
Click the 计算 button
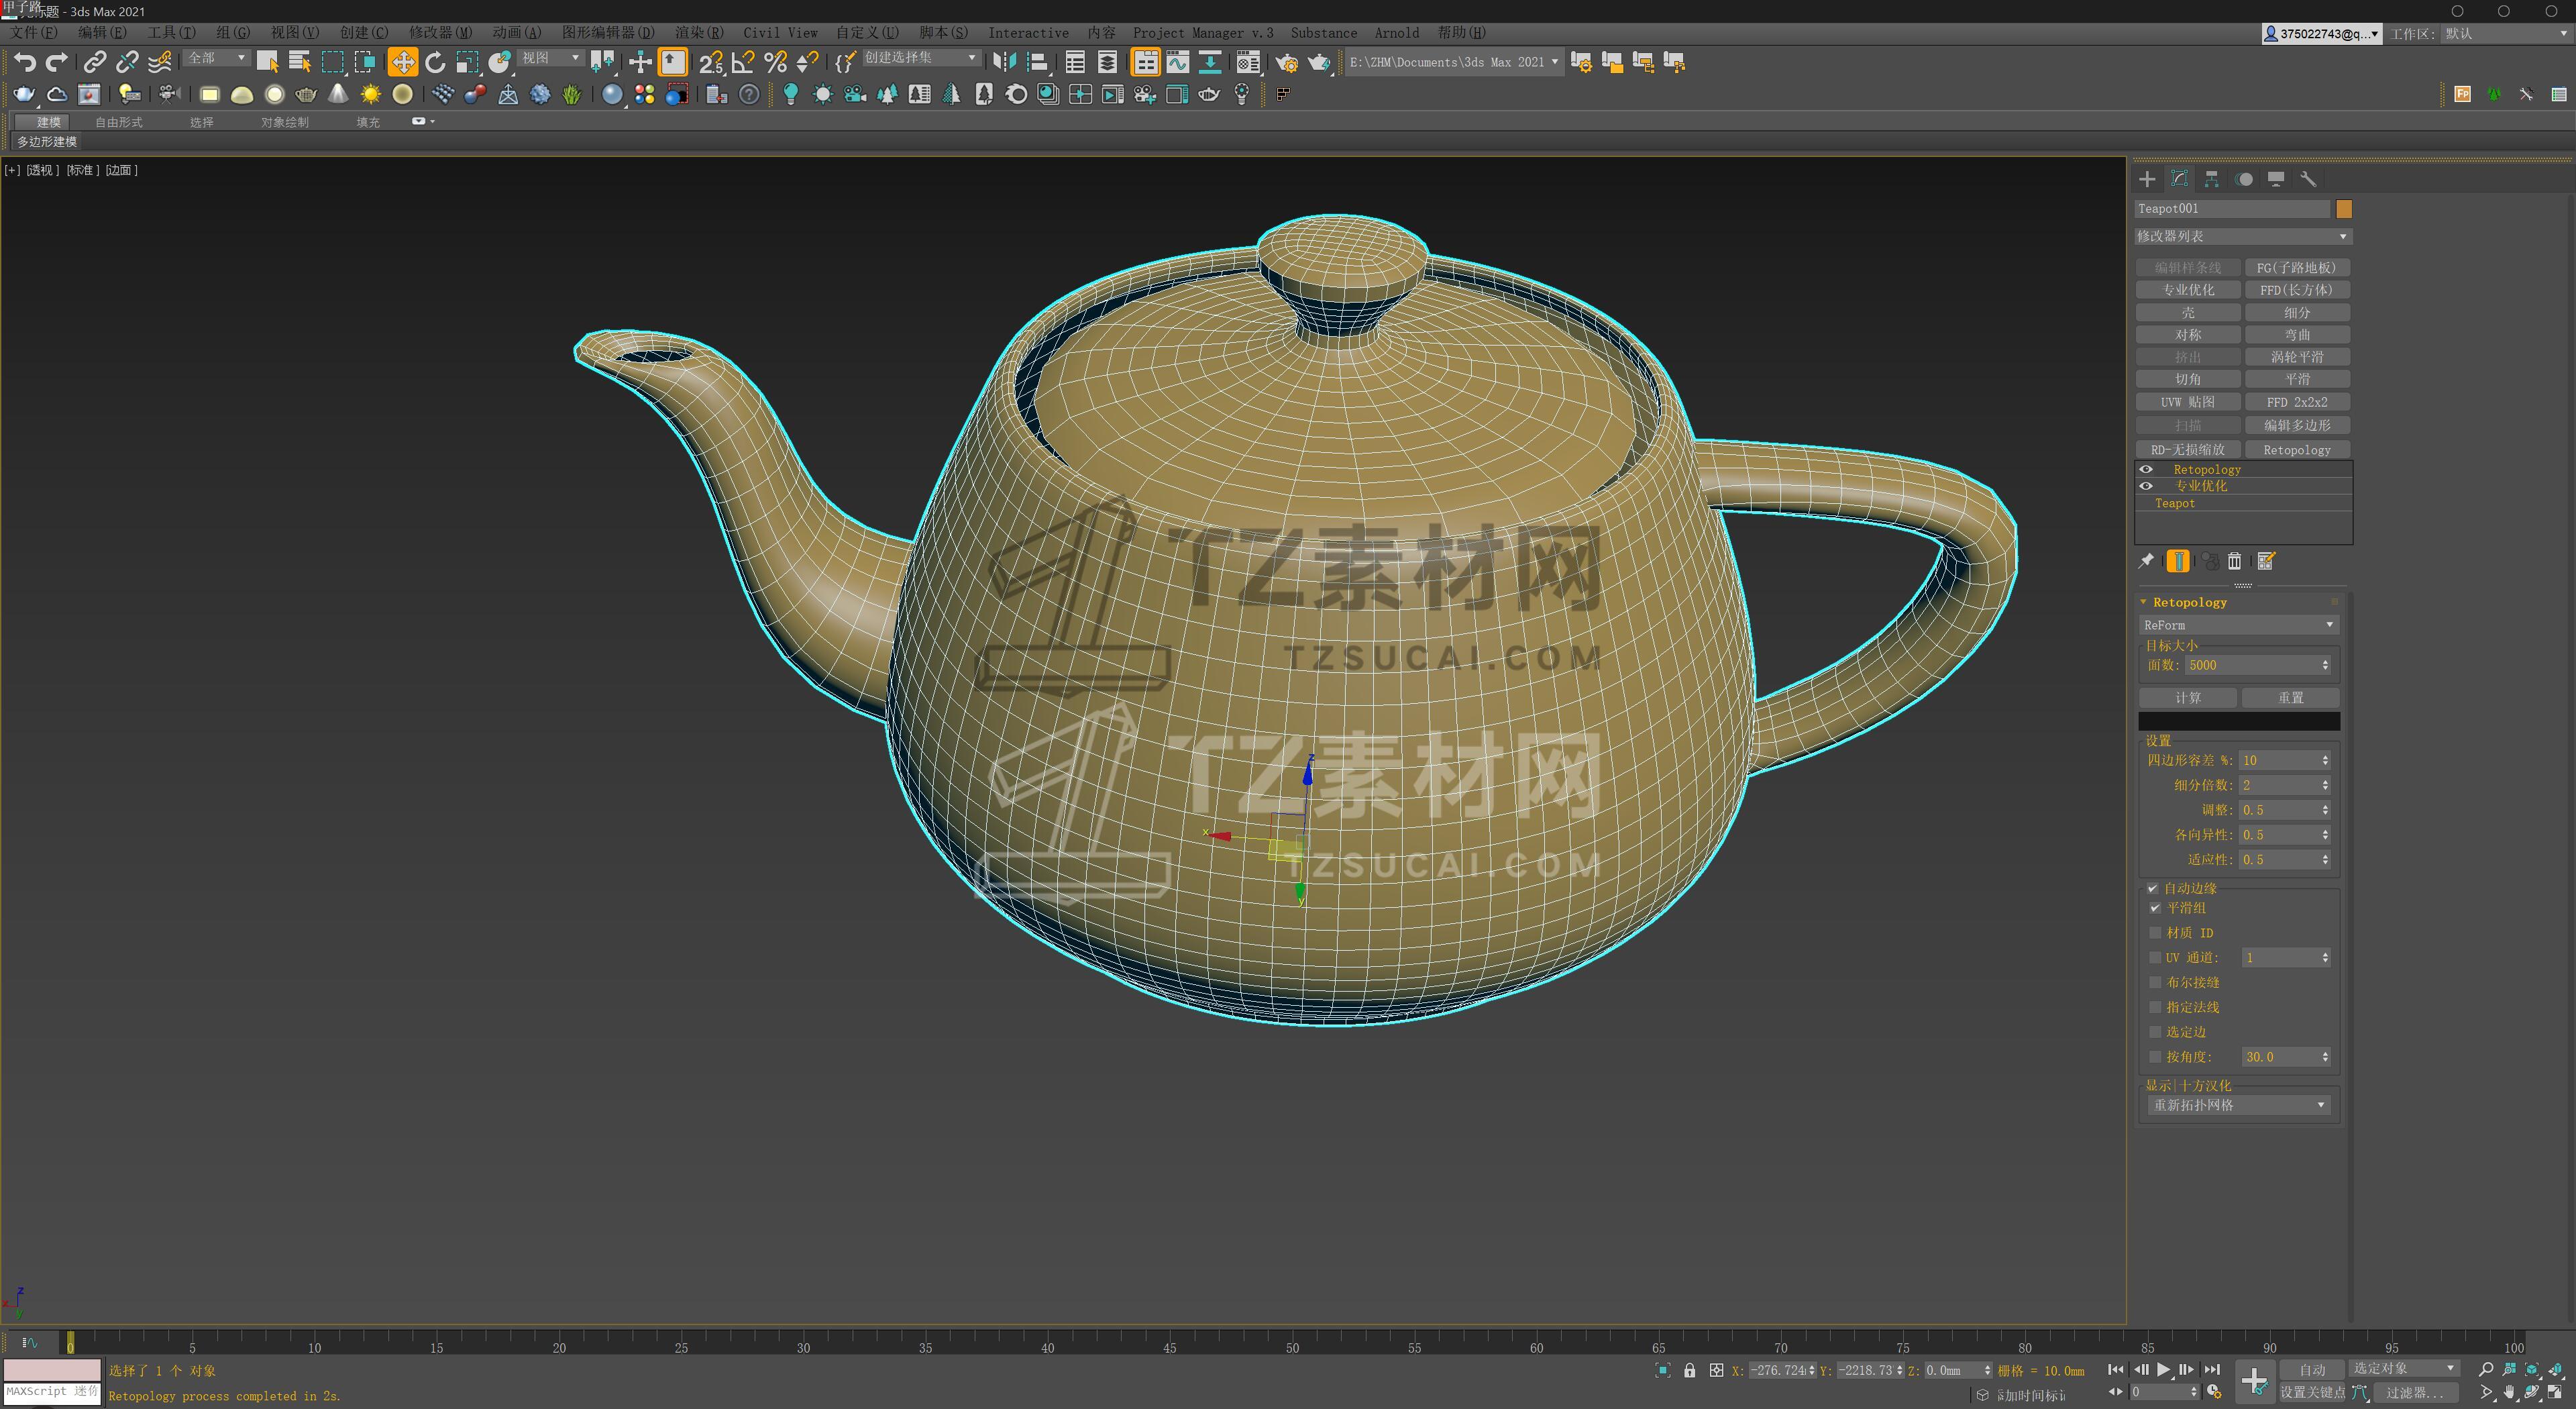click(x=2187, y=697)
